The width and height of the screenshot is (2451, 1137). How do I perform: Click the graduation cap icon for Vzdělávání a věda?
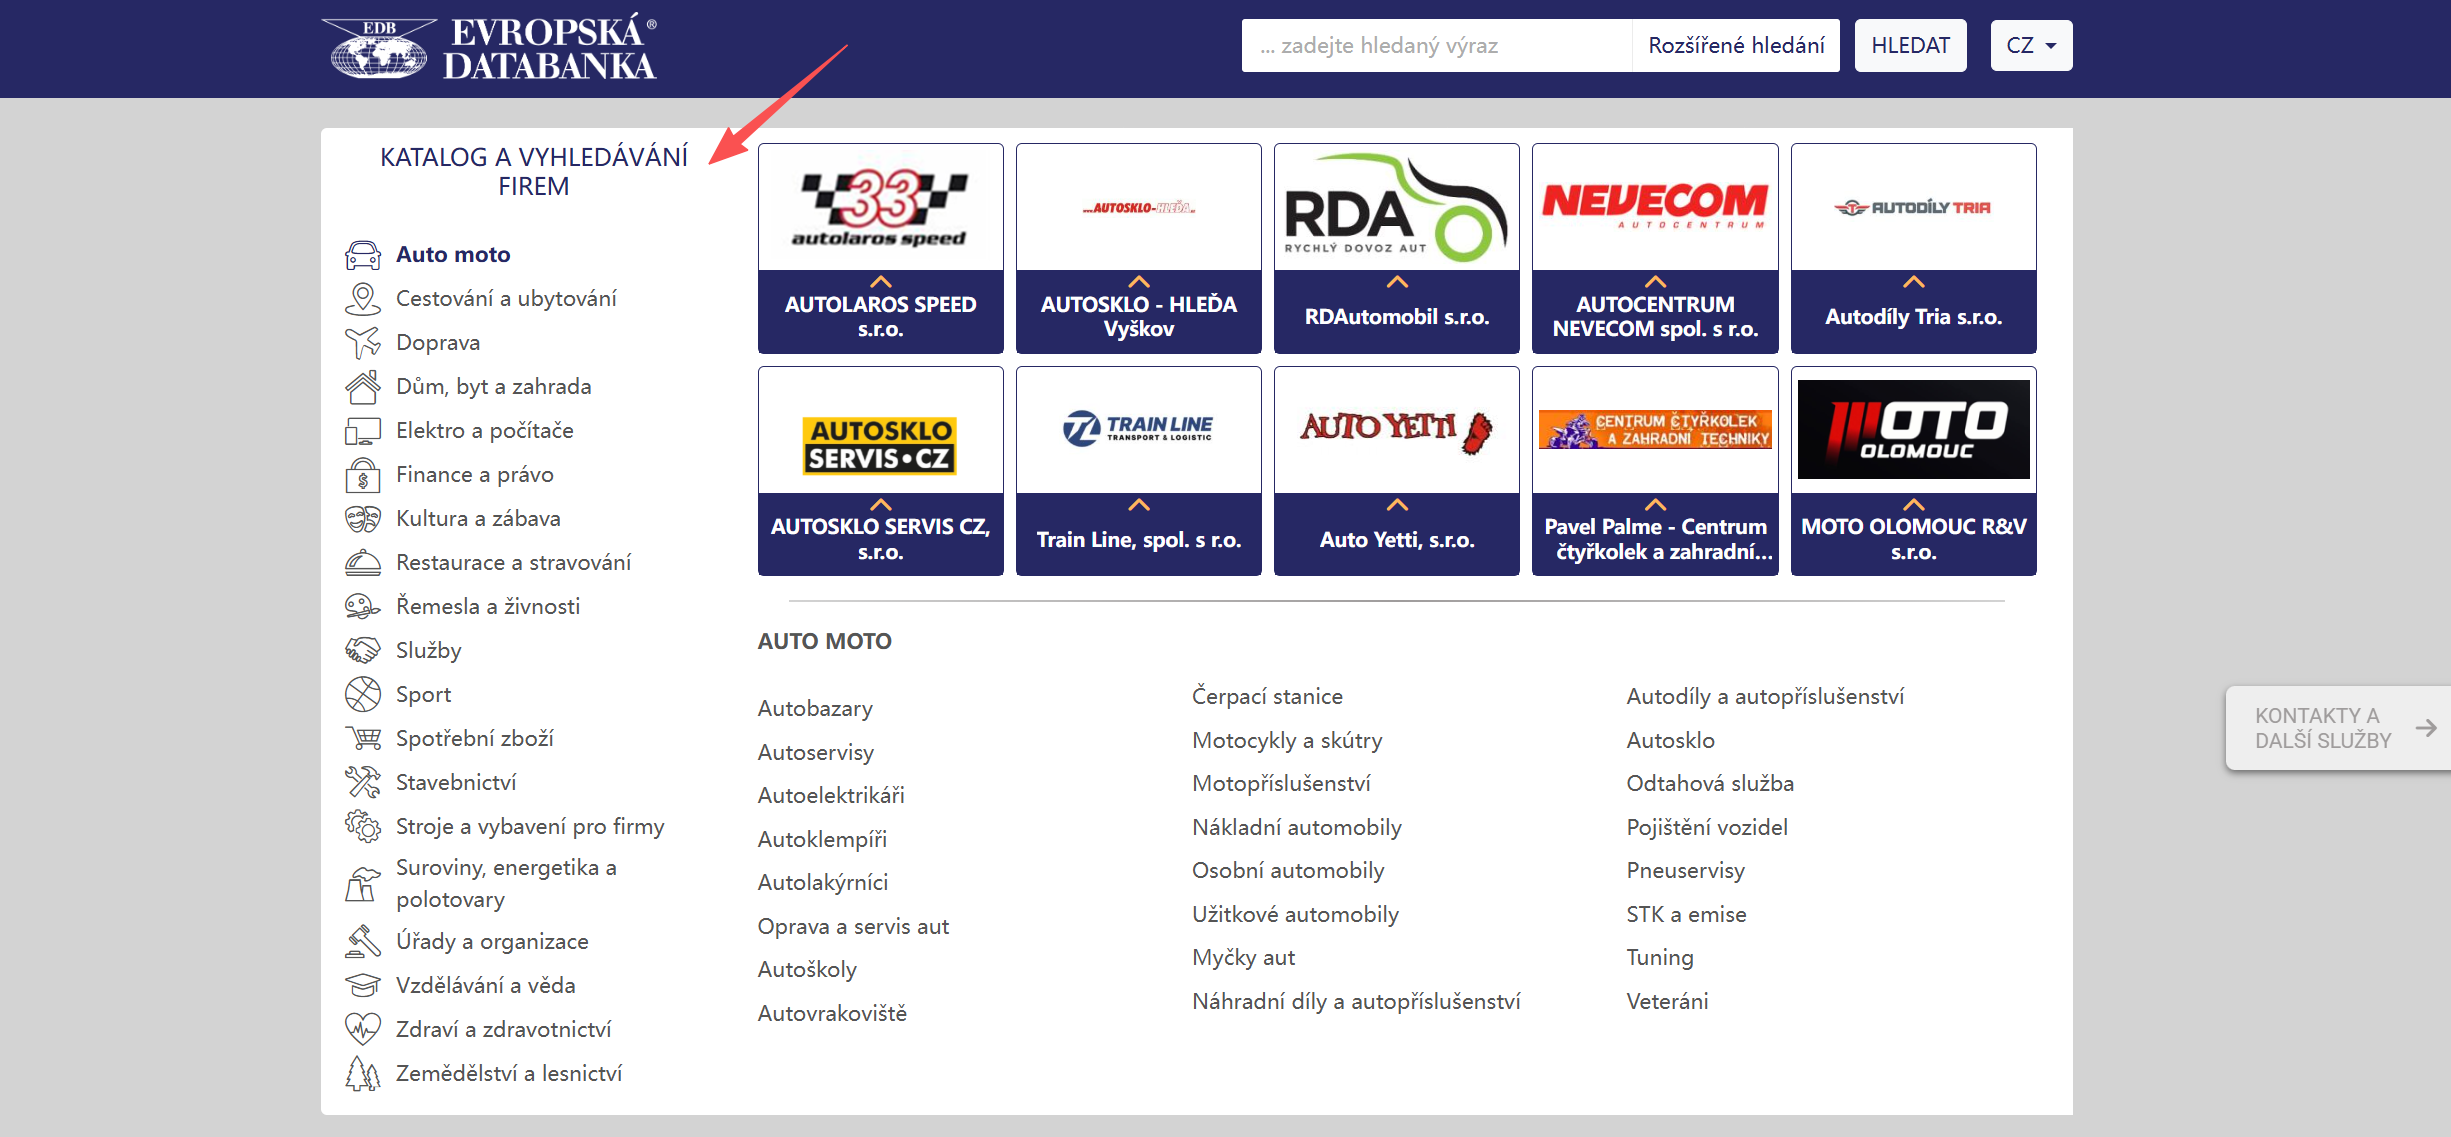pos(362,986)
